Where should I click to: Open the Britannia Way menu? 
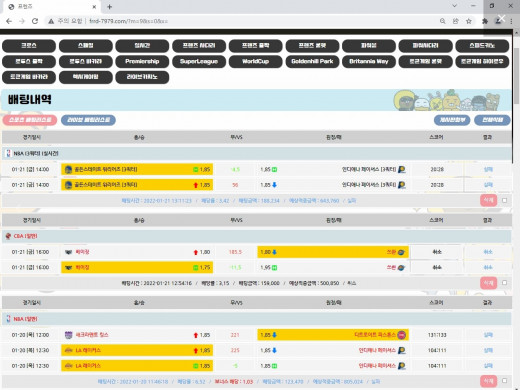point(369,61)
